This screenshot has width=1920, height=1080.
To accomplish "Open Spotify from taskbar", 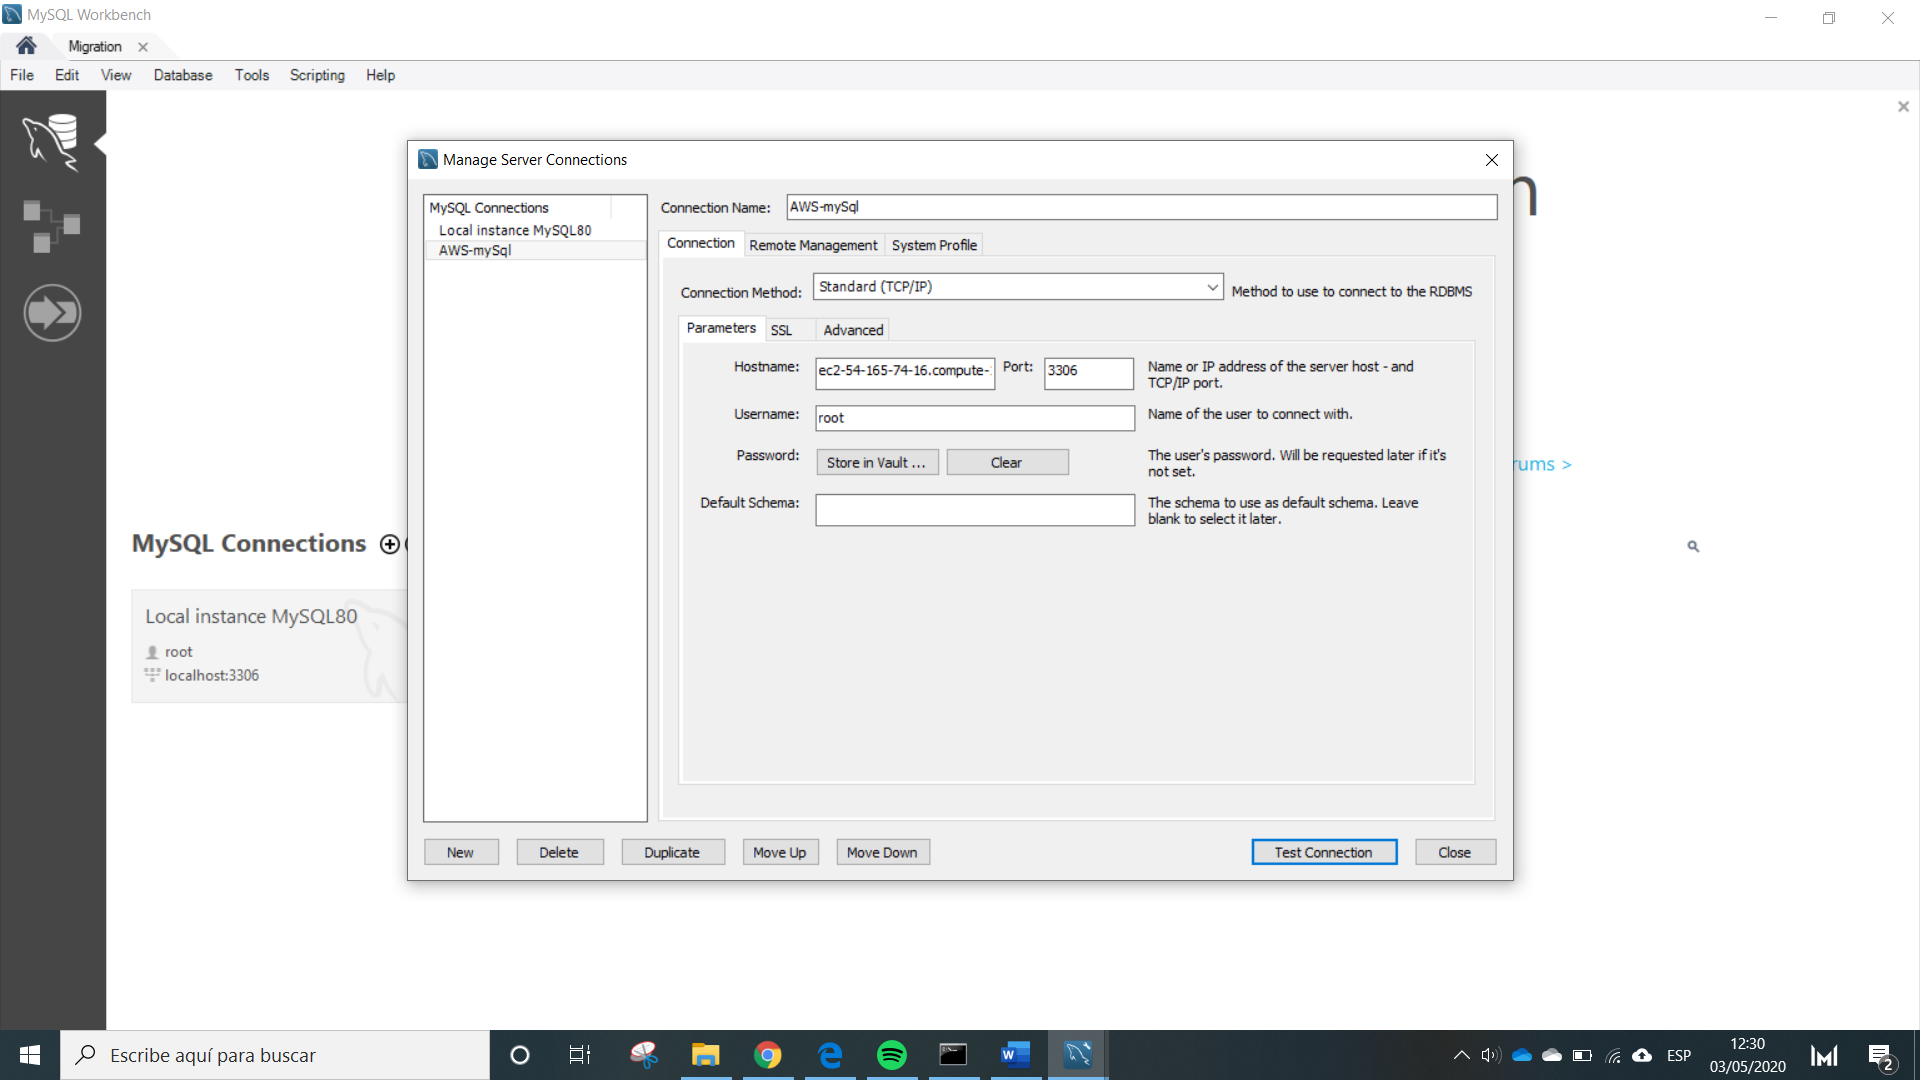I will click(x=892, y=1055).
